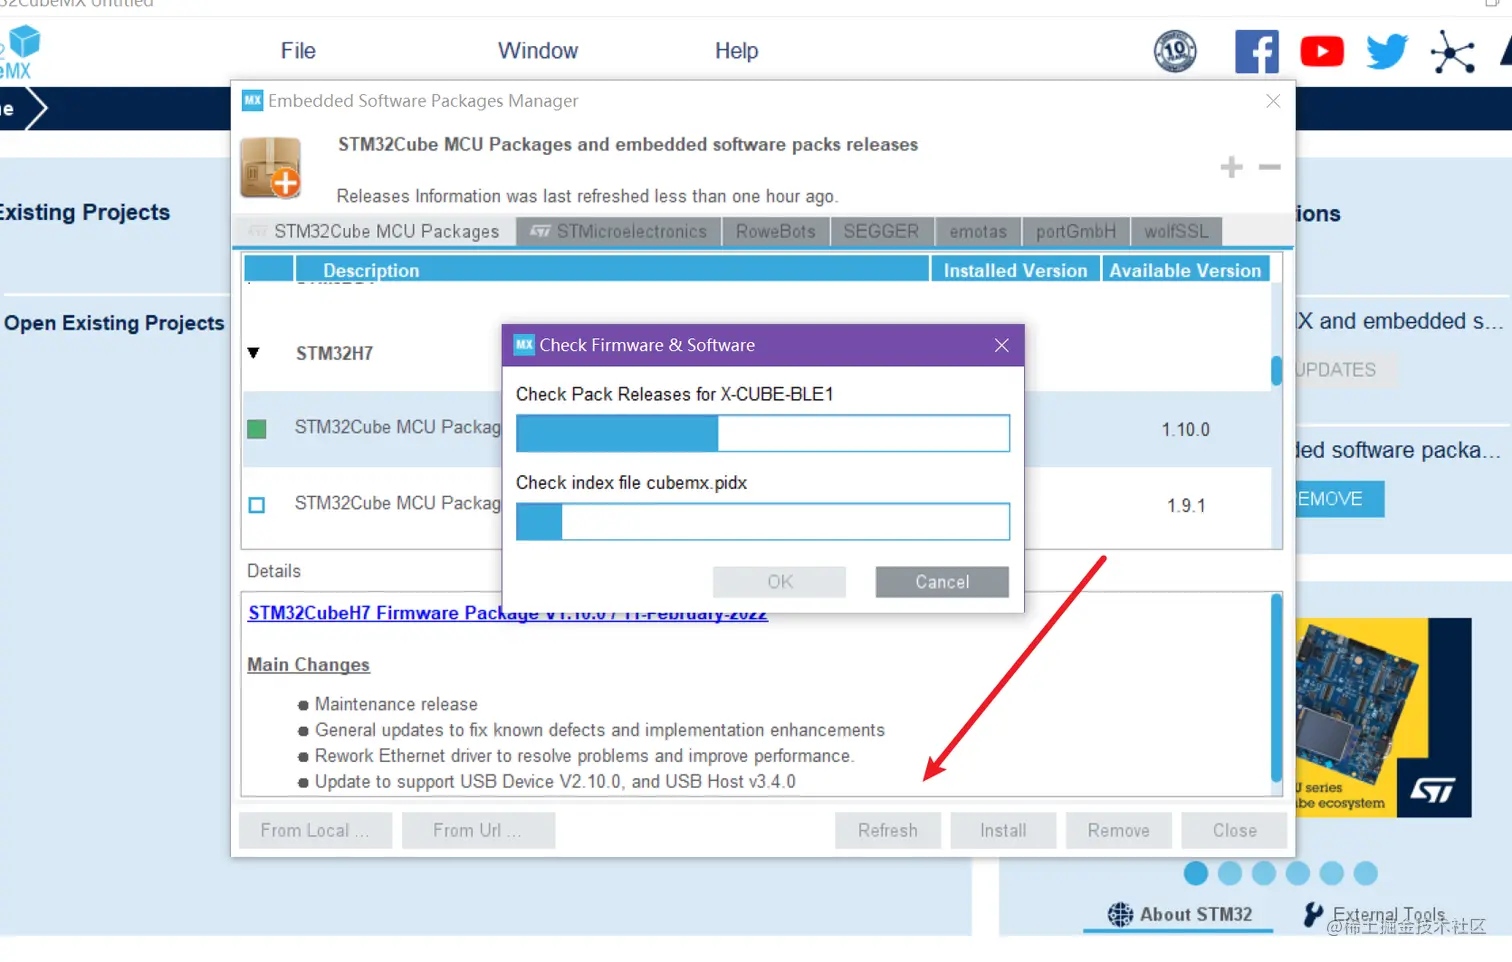Screen dimensions: 1512x962
Task: Click the plus expand-all icon in the Packages Manager
Action: coord(1231,167)
